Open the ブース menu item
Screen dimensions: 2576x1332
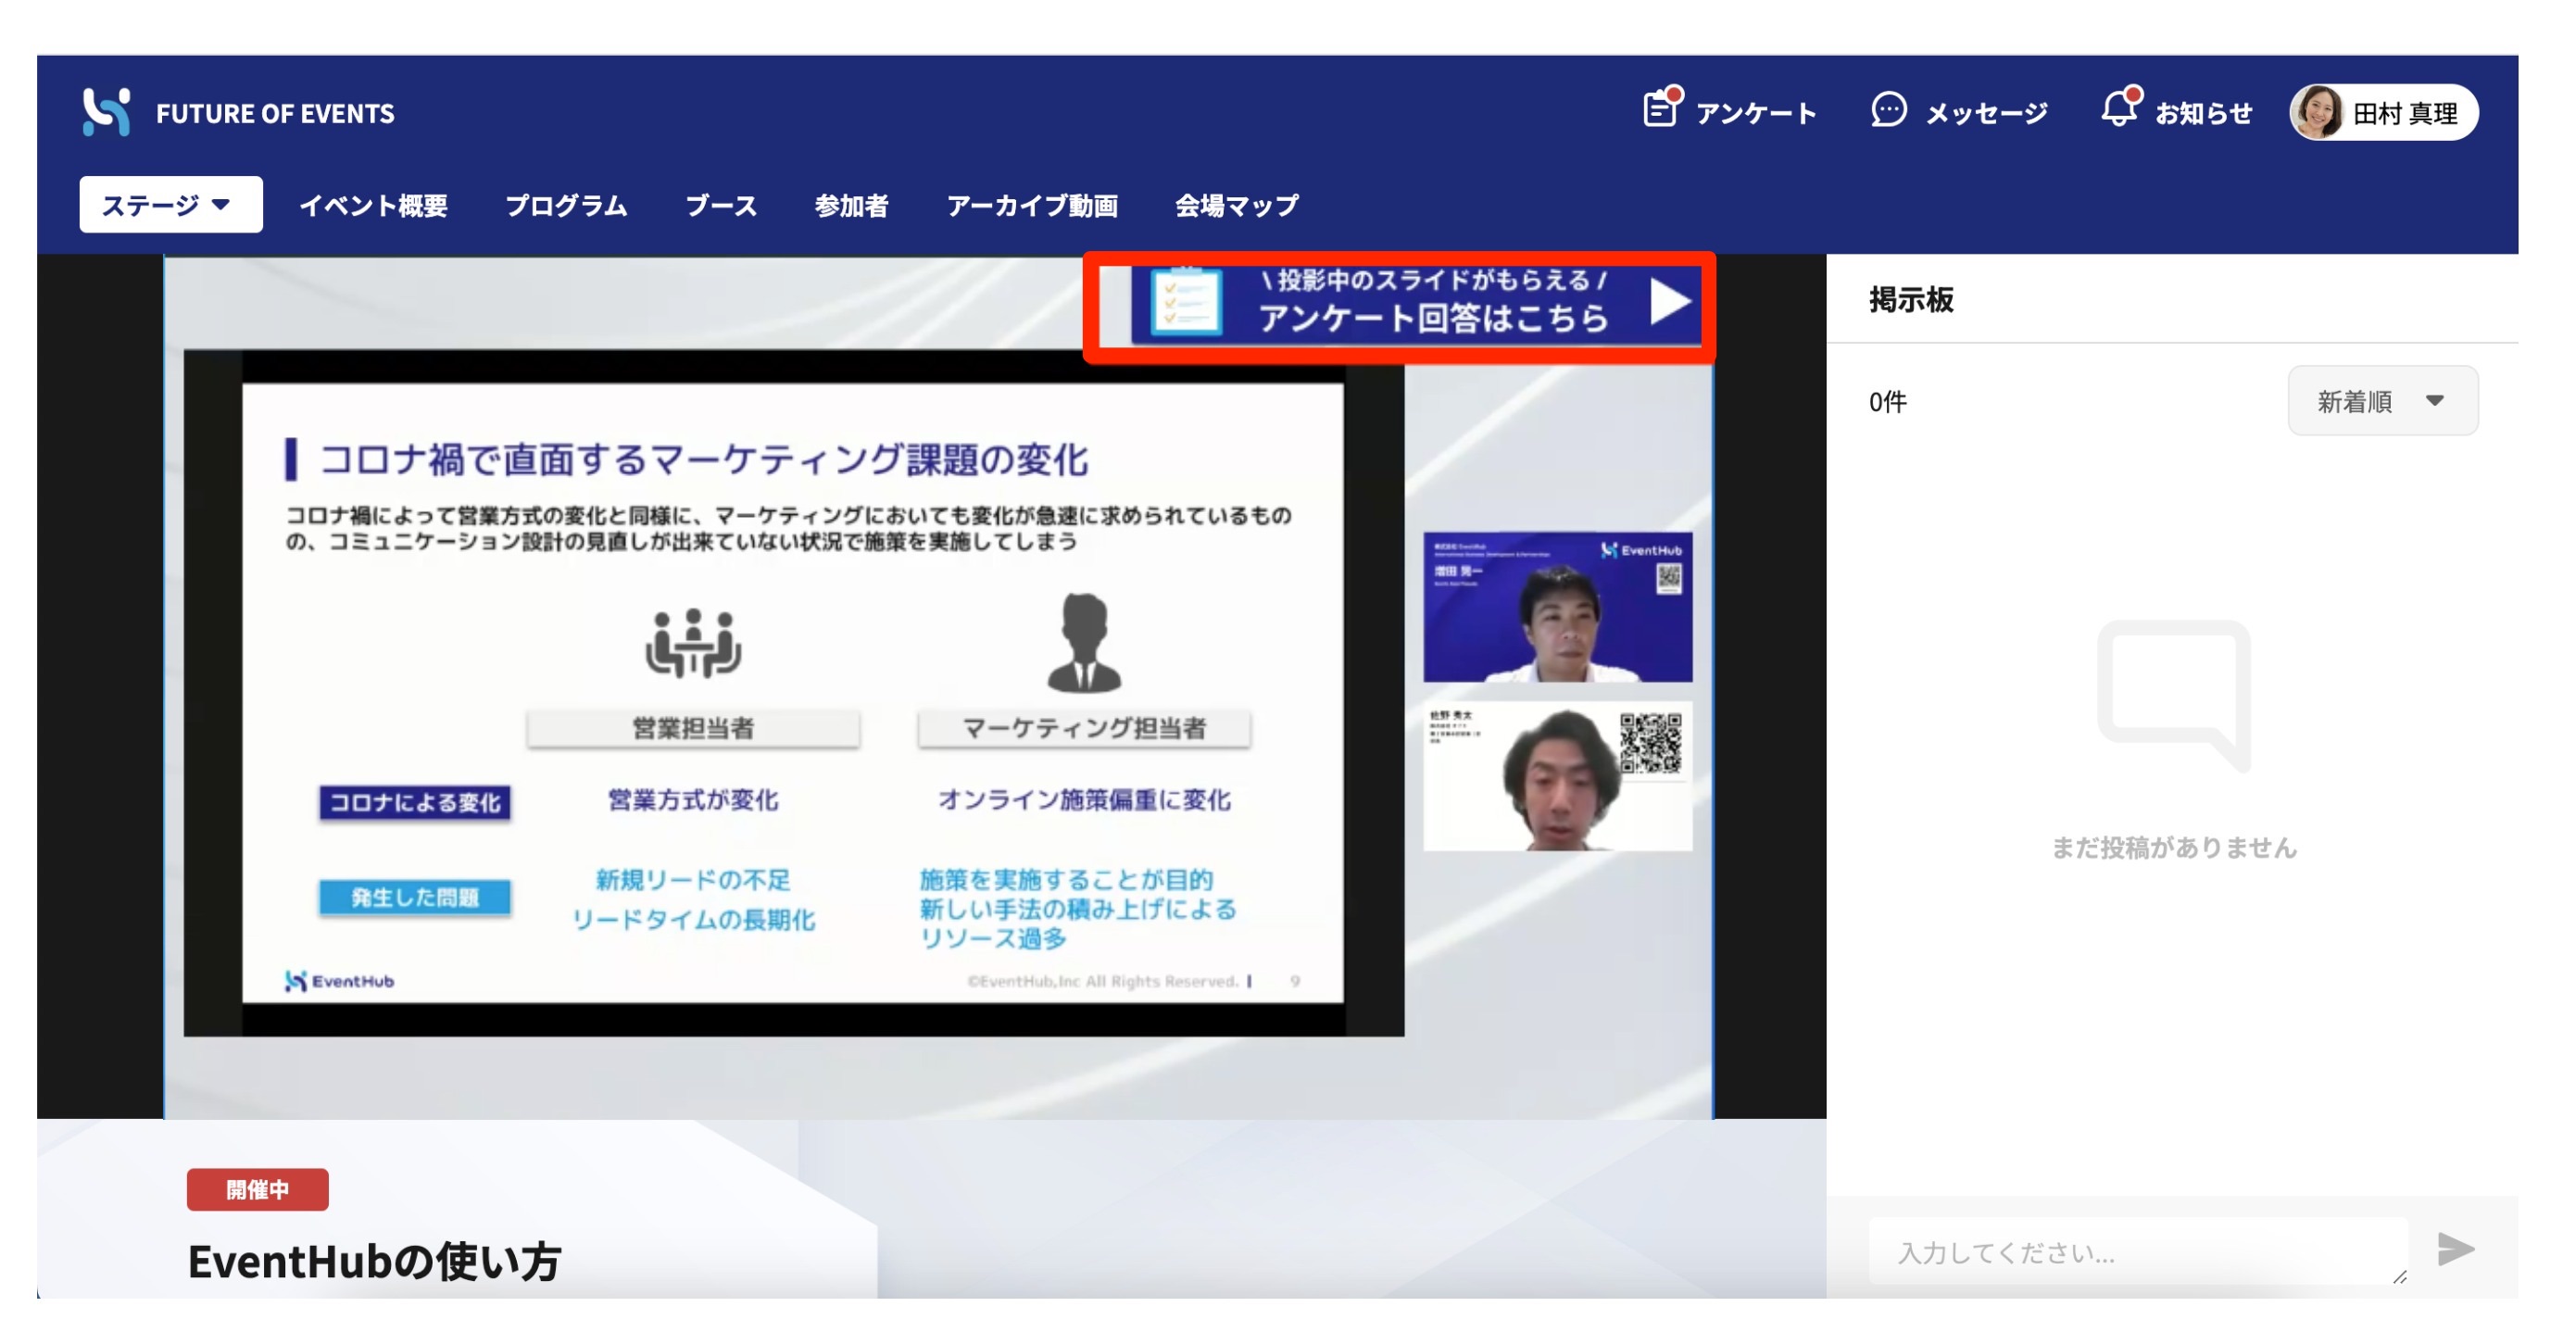720,206
